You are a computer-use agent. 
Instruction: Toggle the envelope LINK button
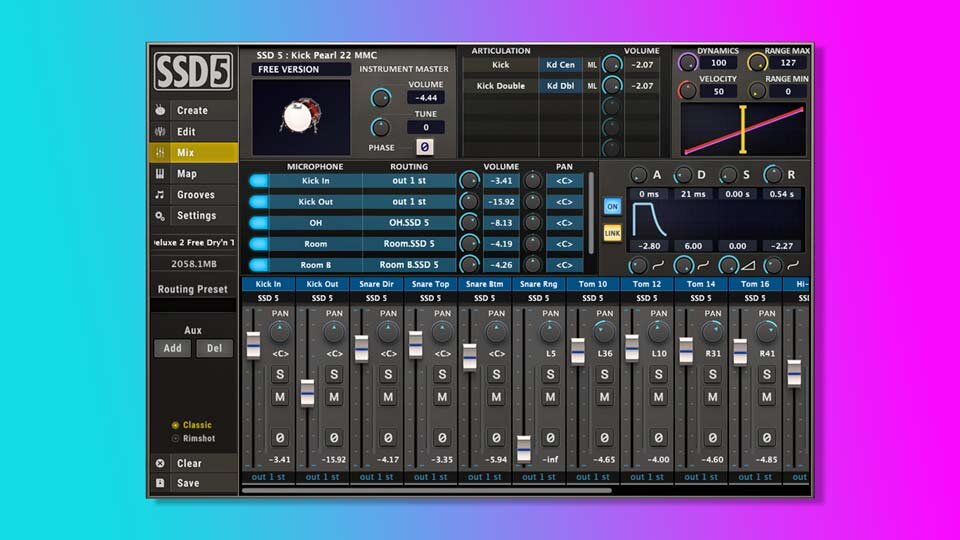click(x=612, y=233)
